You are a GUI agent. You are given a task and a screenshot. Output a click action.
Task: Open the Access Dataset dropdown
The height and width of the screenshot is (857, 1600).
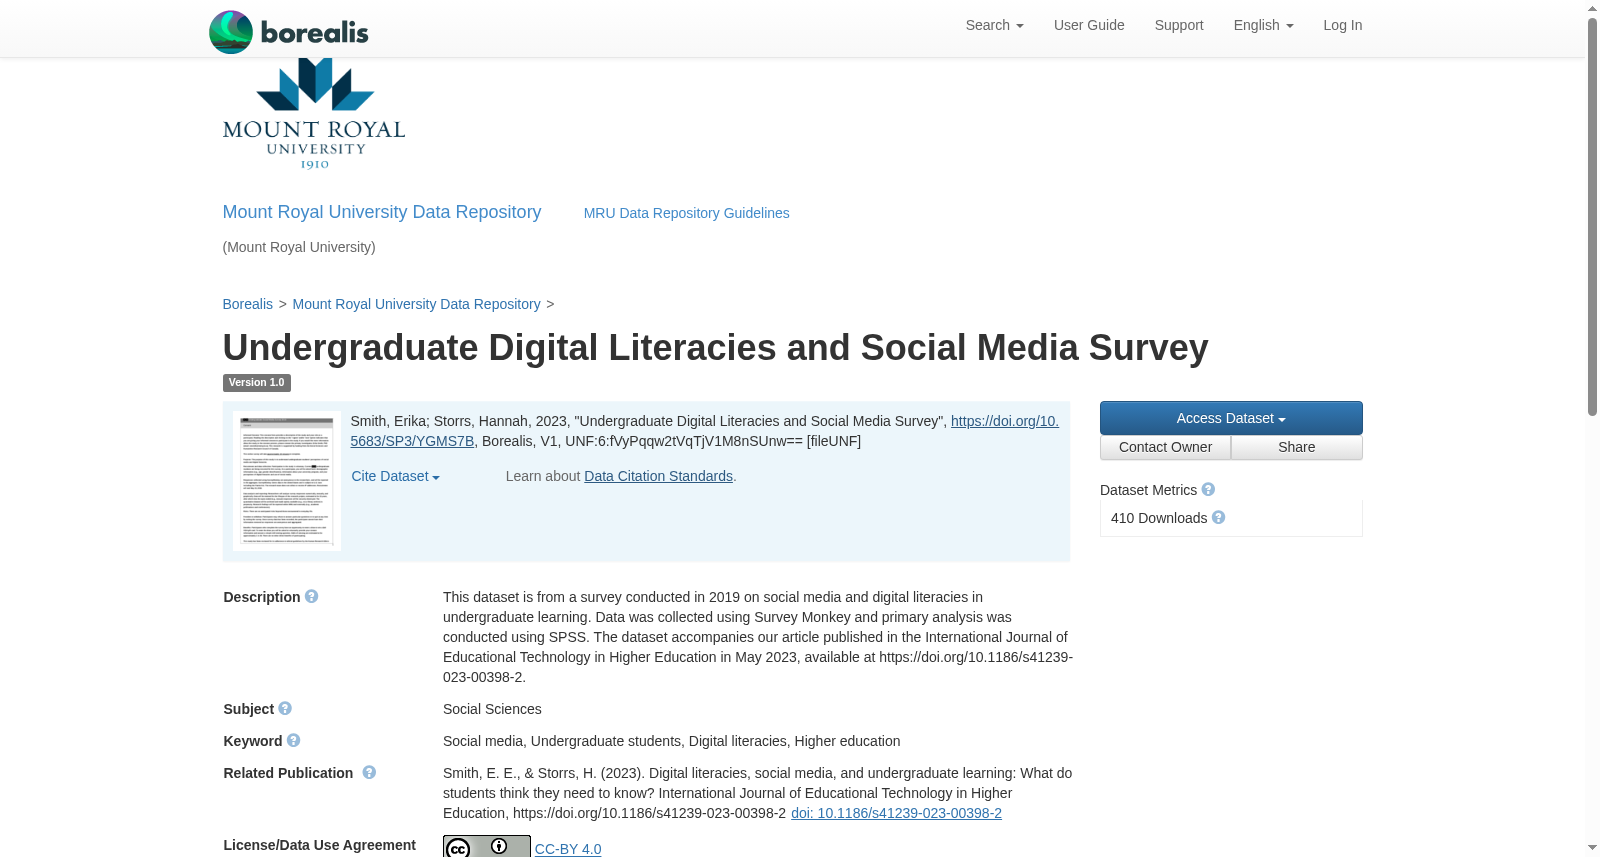tap(1231, 418)
